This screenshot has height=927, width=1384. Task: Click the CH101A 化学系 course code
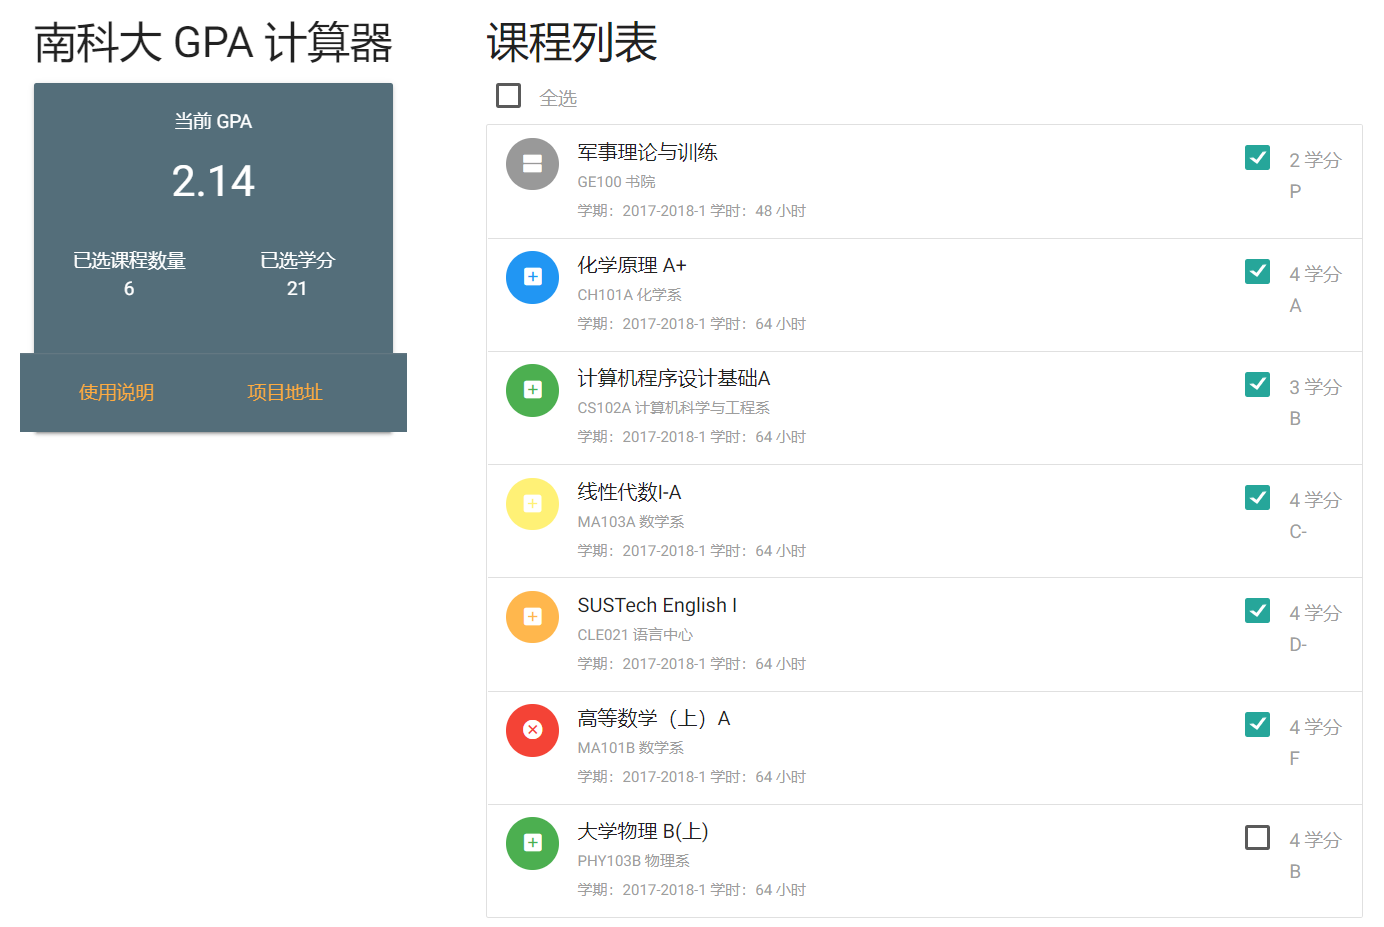coord(629,295)
